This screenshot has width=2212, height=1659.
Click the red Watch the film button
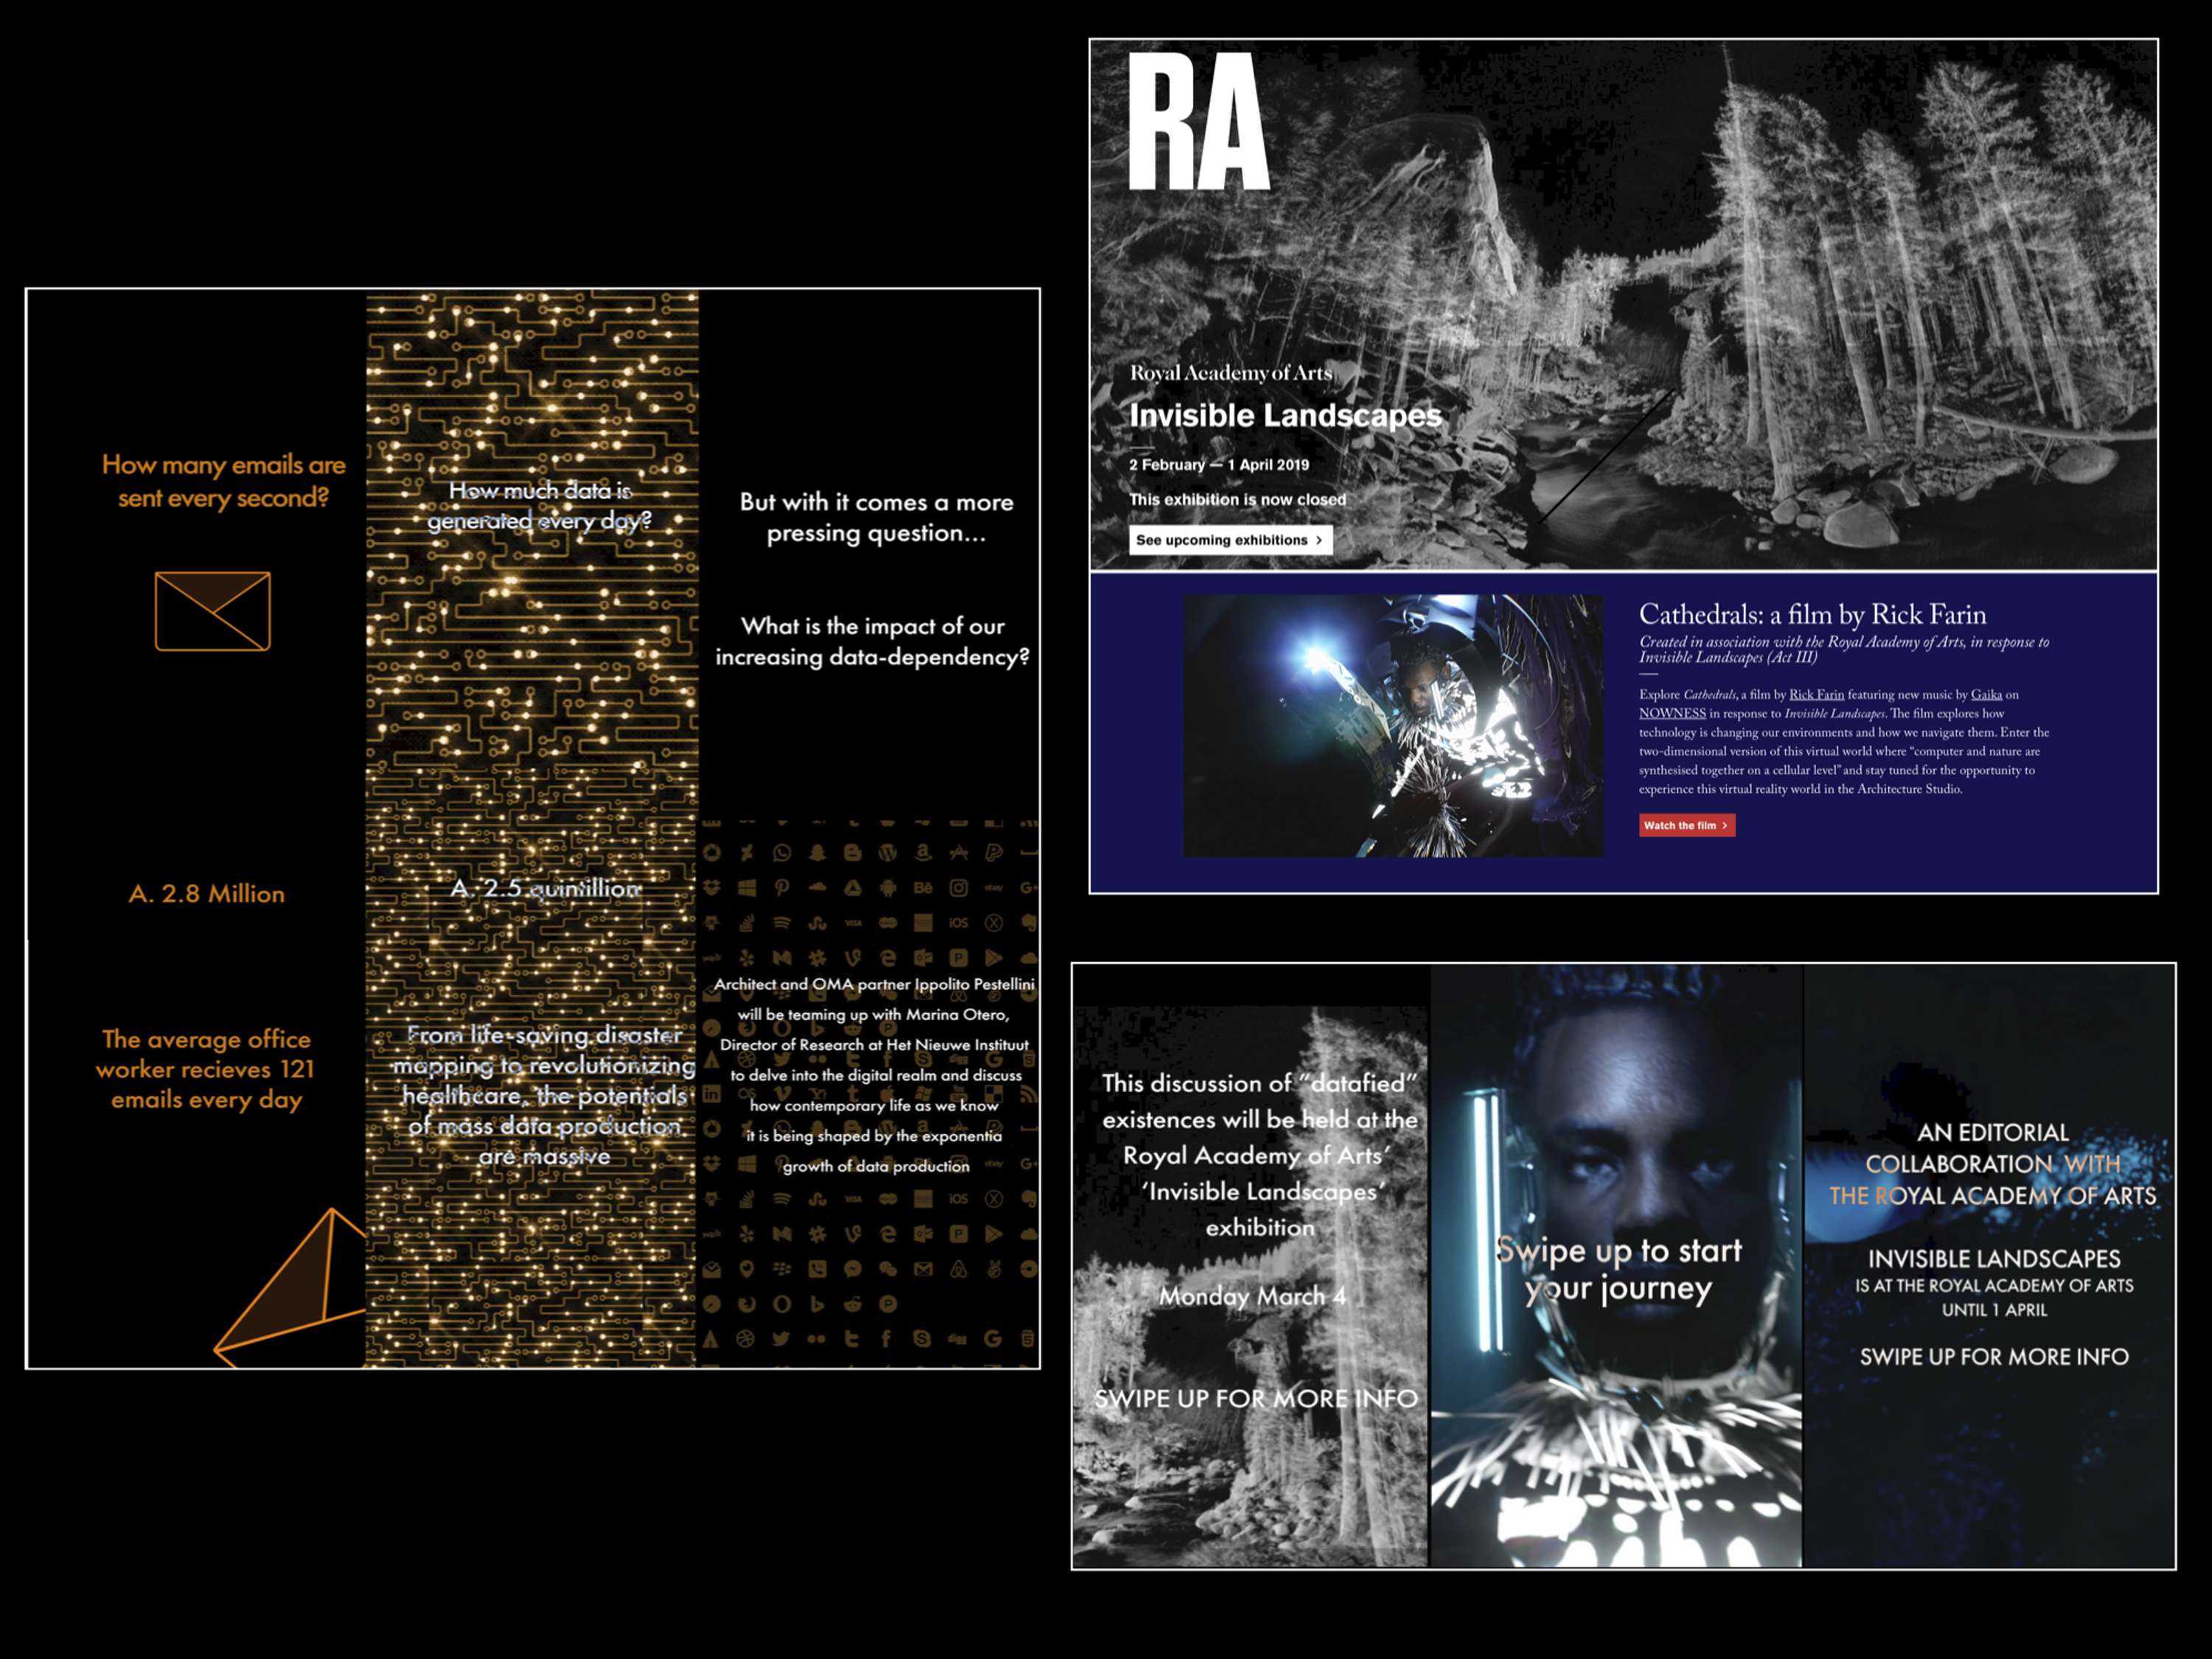[1686, 825]
